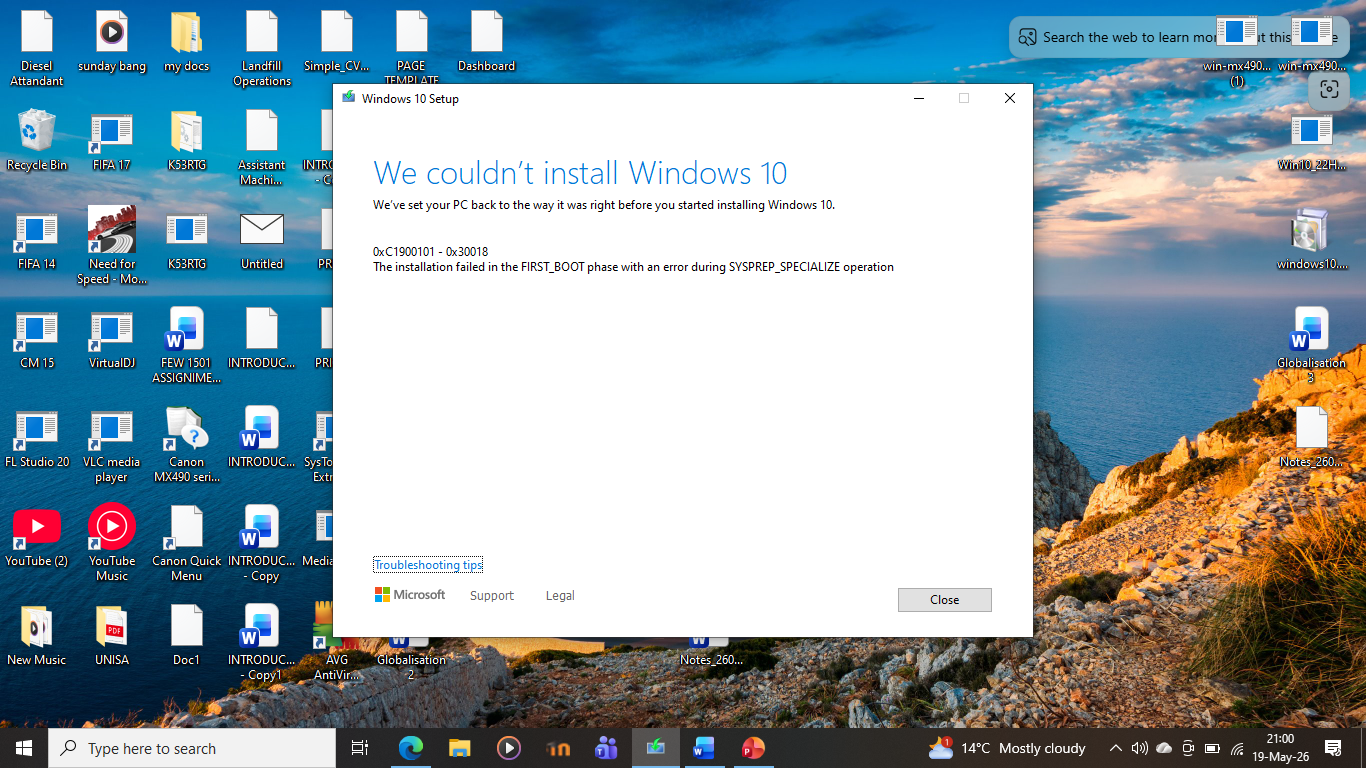Select the Assistant Machi... file icon
The height and width of the screenshot is (768, 1366).
click(x=262, y=148)
